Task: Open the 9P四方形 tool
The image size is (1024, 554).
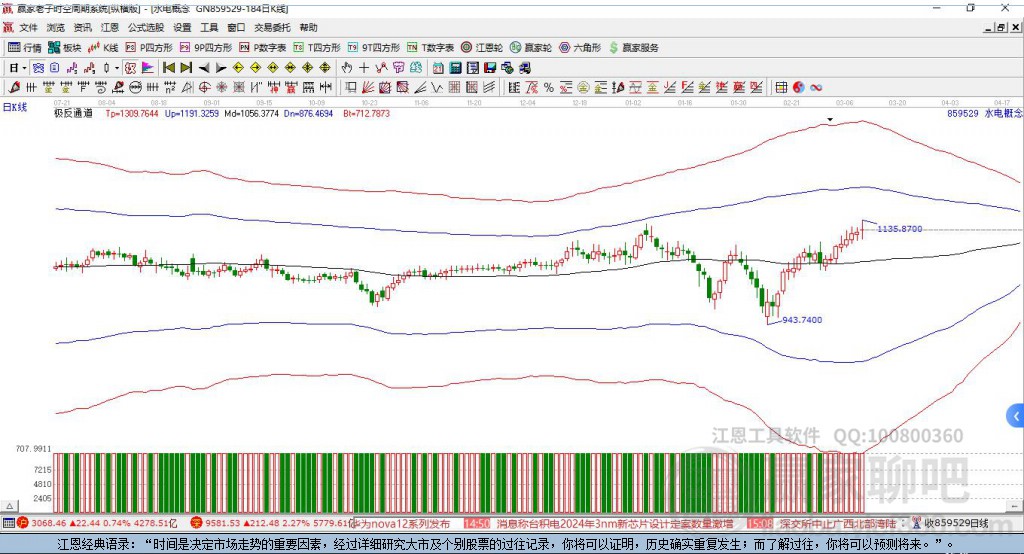Action: coord(206,48)
